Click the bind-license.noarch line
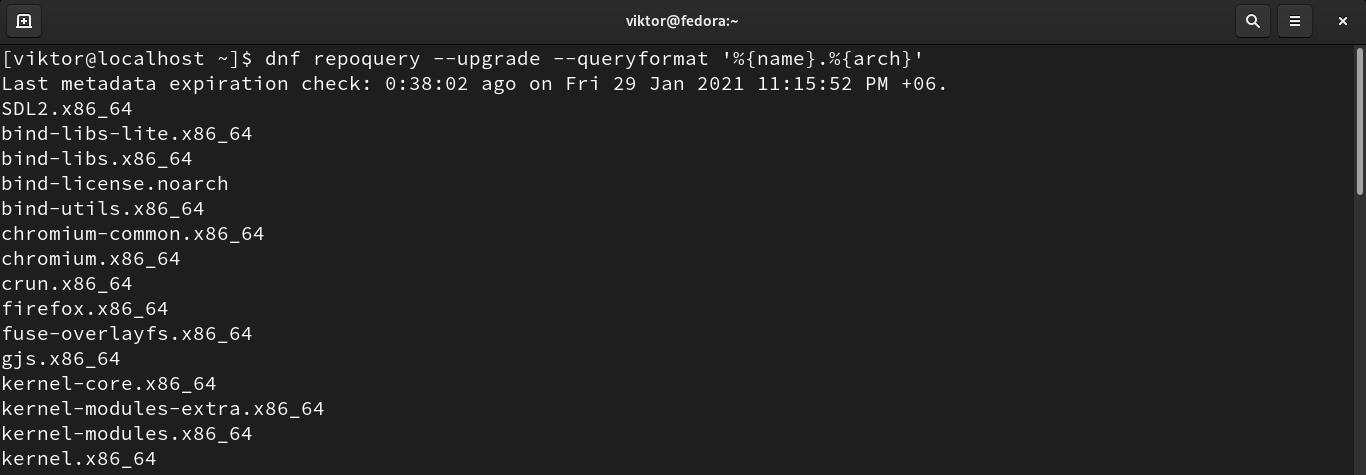The image size is (1366, 475). tap(115, 184)
